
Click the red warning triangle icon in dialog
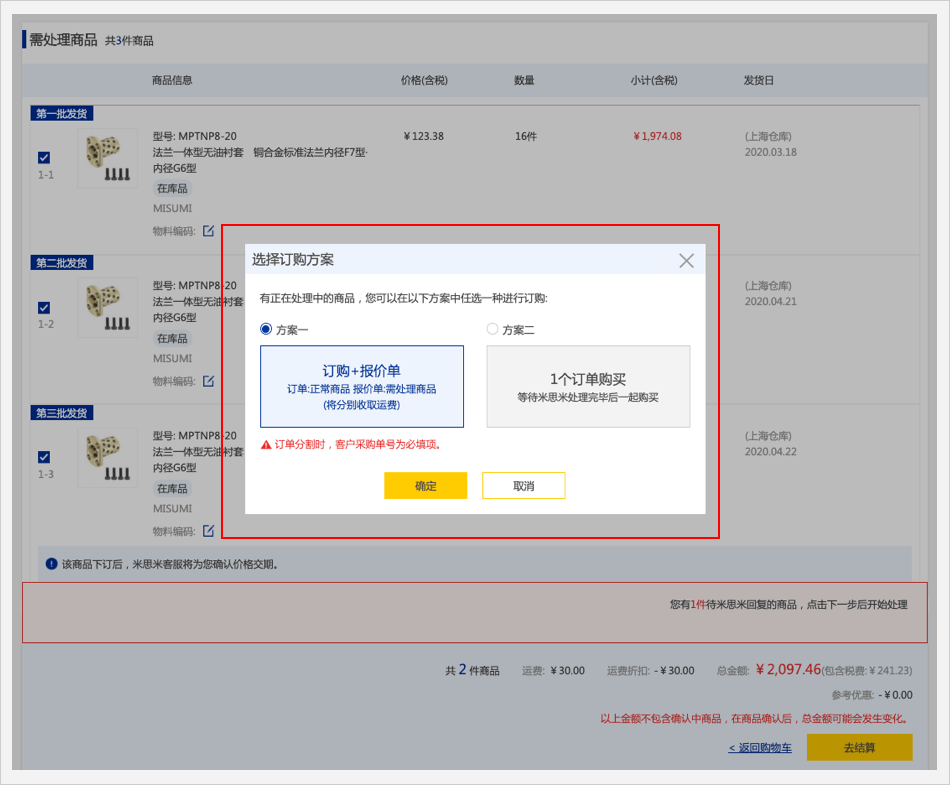[x=266, y=444]
